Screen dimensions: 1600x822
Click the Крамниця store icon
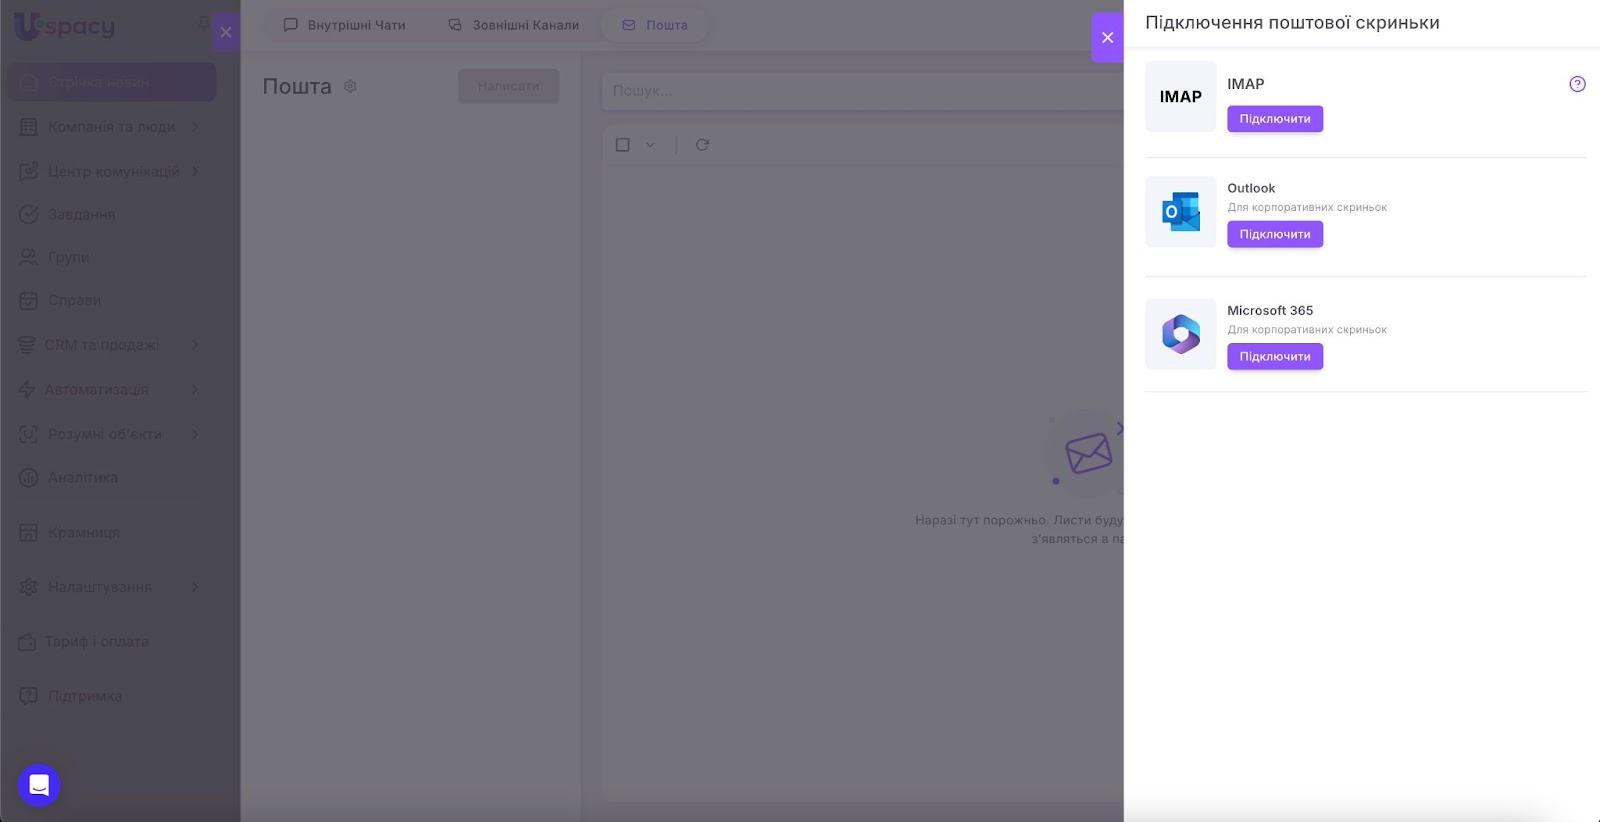click(29, 532)
